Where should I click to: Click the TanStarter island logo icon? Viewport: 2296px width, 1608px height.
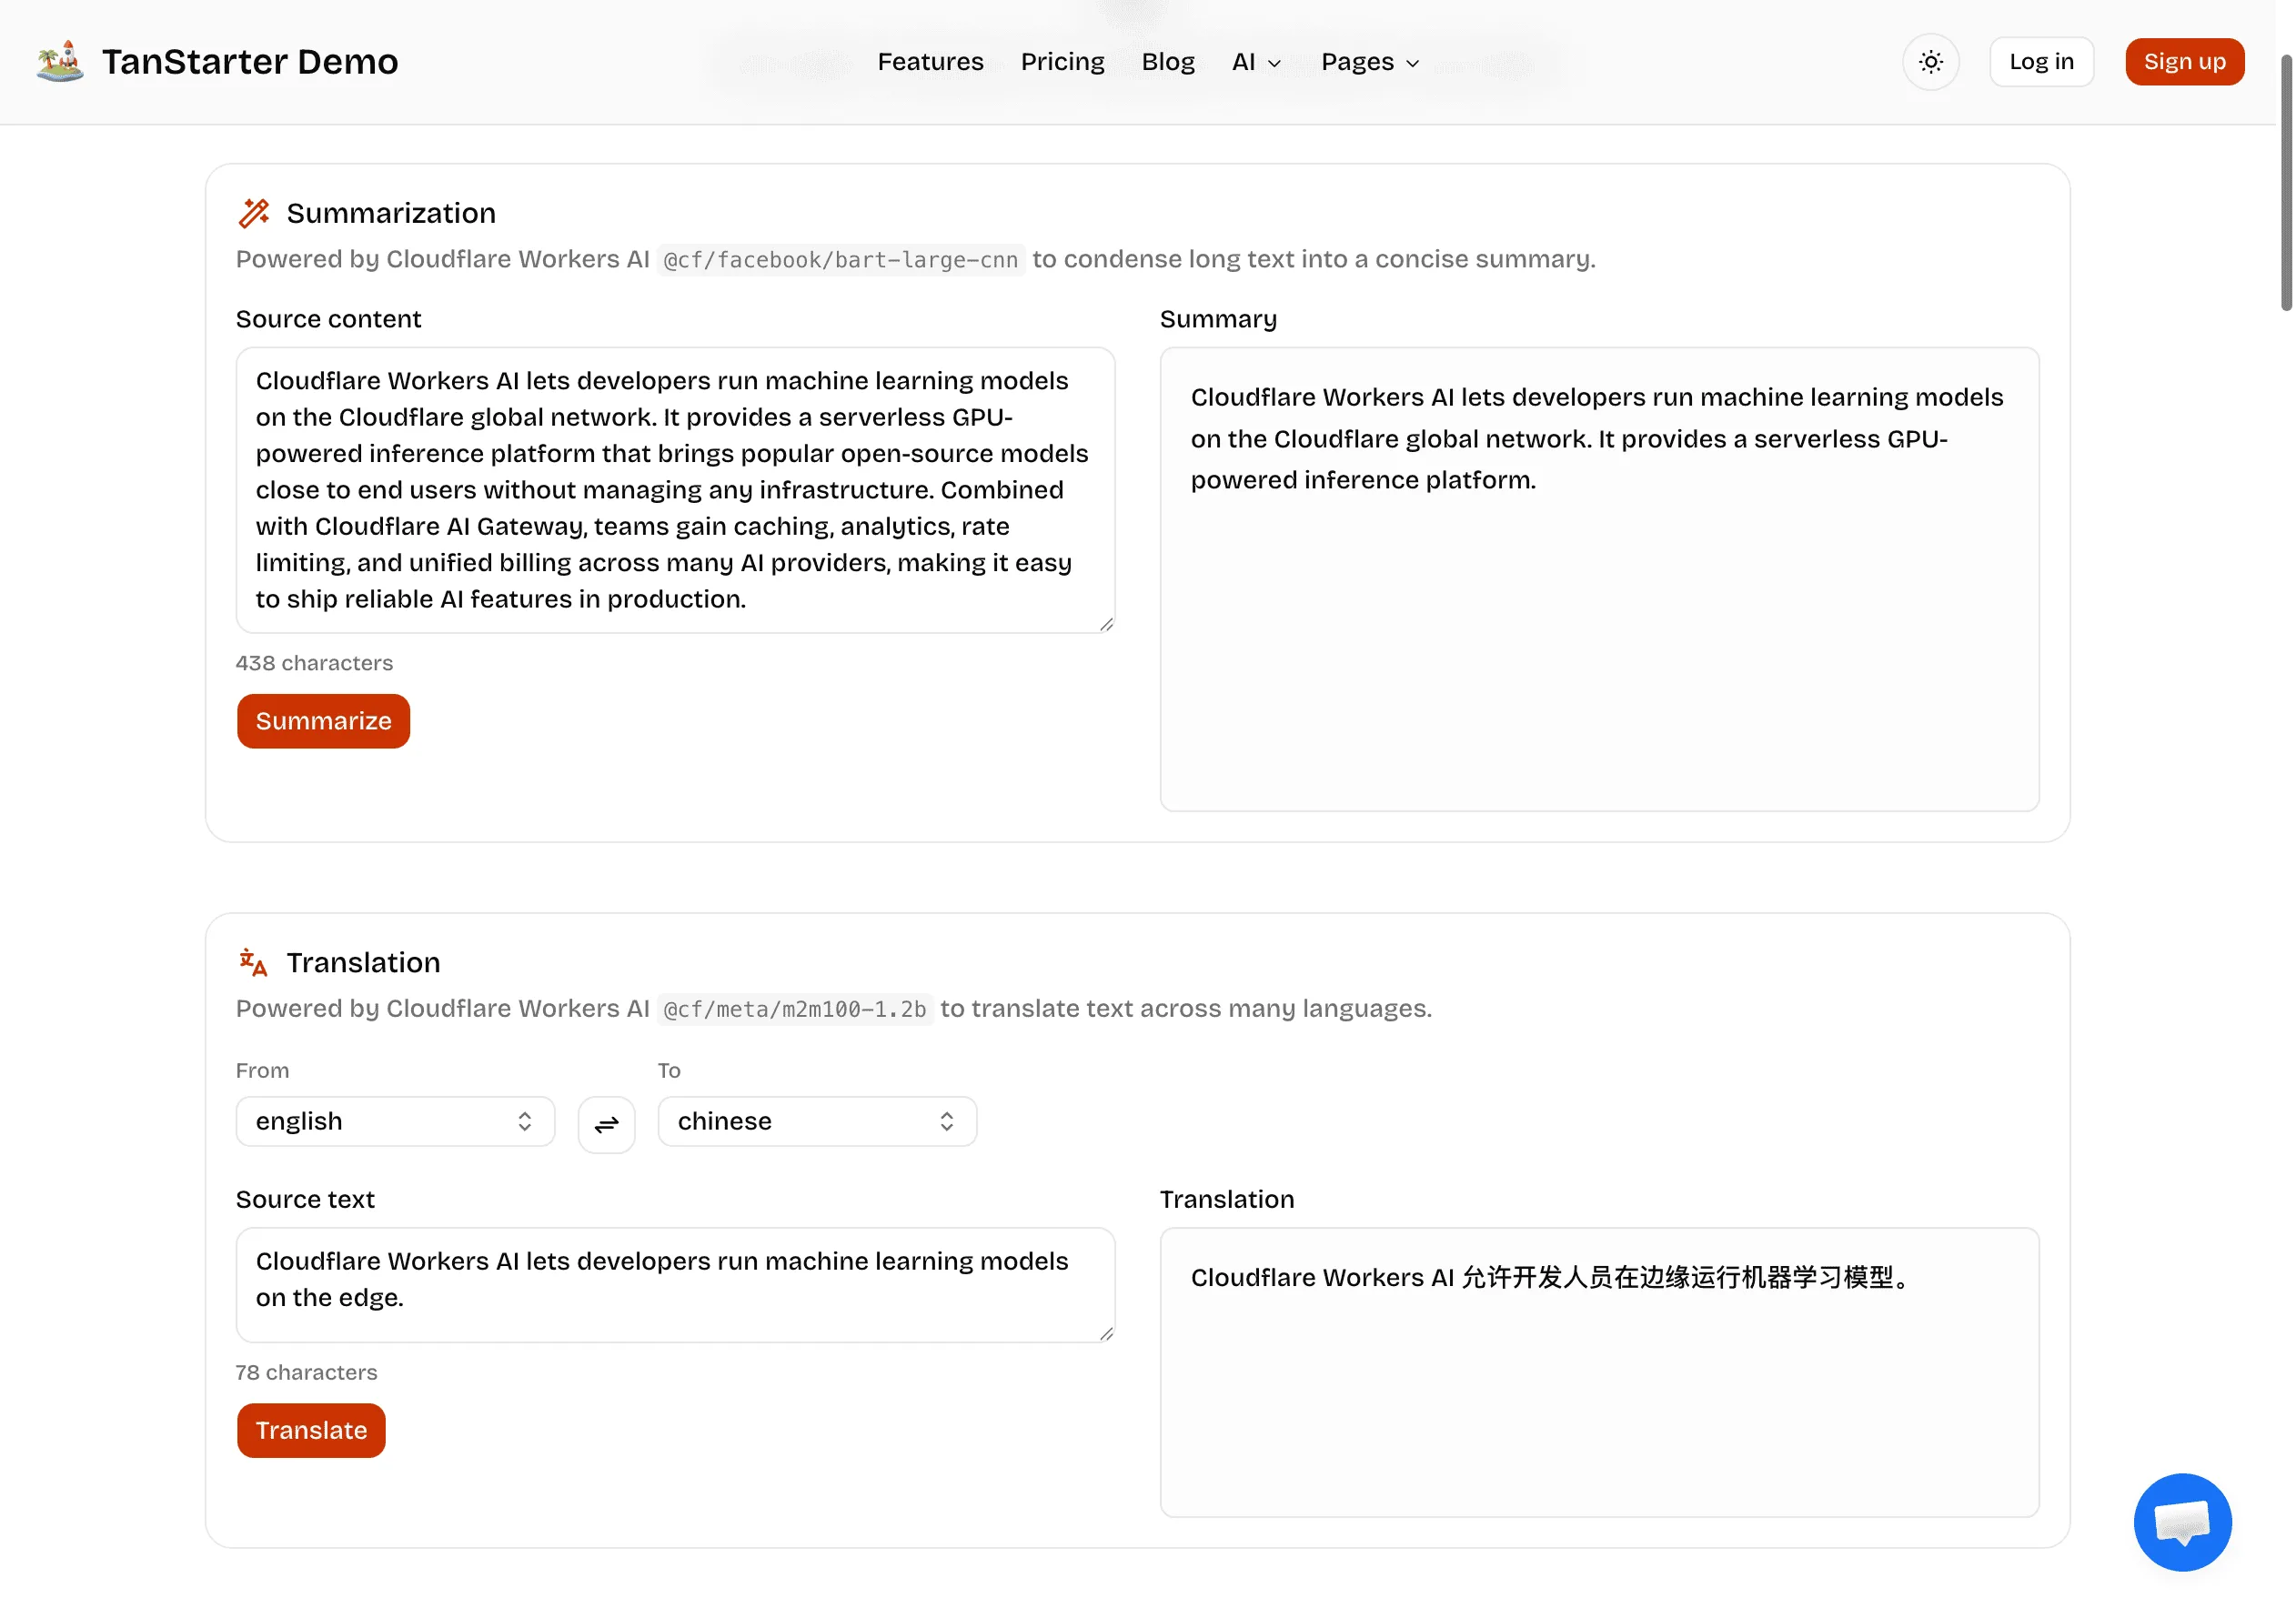(60, 61)
